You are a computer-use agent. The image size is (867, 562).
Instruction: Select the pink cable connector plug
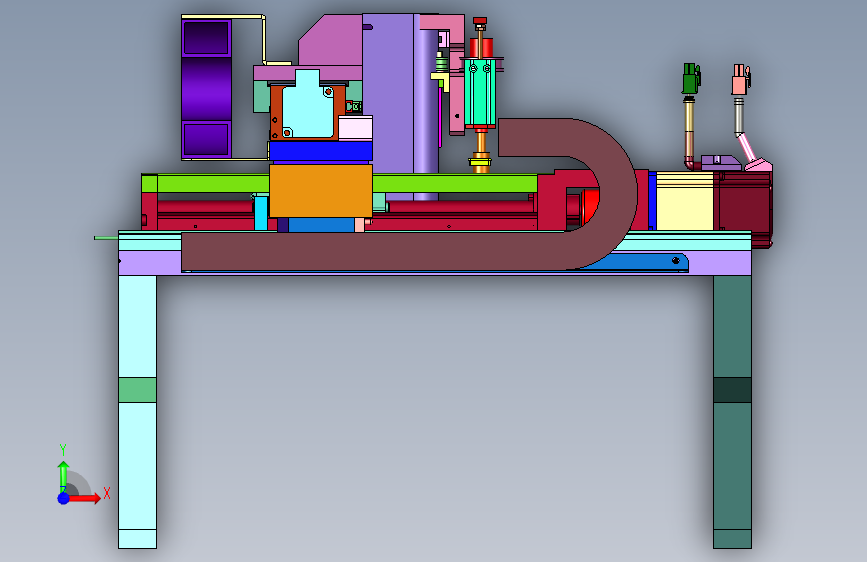point(741,80)
